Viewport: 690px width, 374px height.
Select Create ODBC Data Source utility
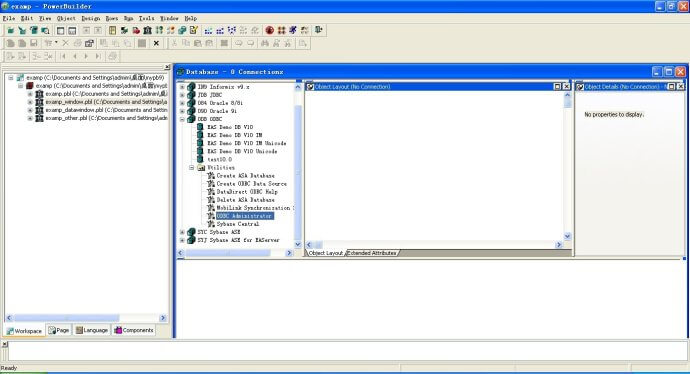251,183
